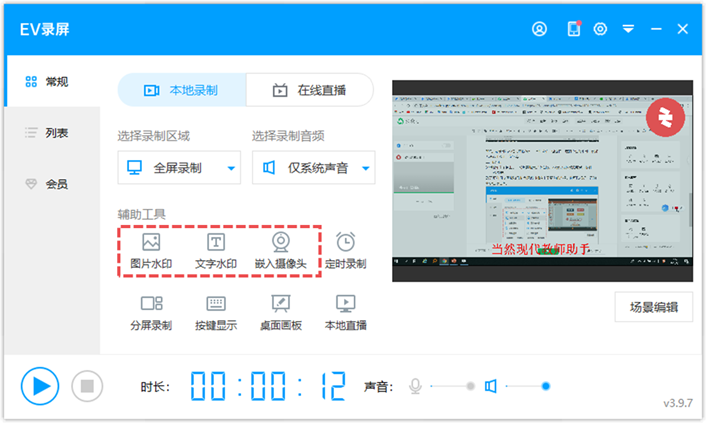The height and width of the screenshot is (423, 706).
Task: Open the 会员 sidebar tab
Action: [x=52, y=184]
